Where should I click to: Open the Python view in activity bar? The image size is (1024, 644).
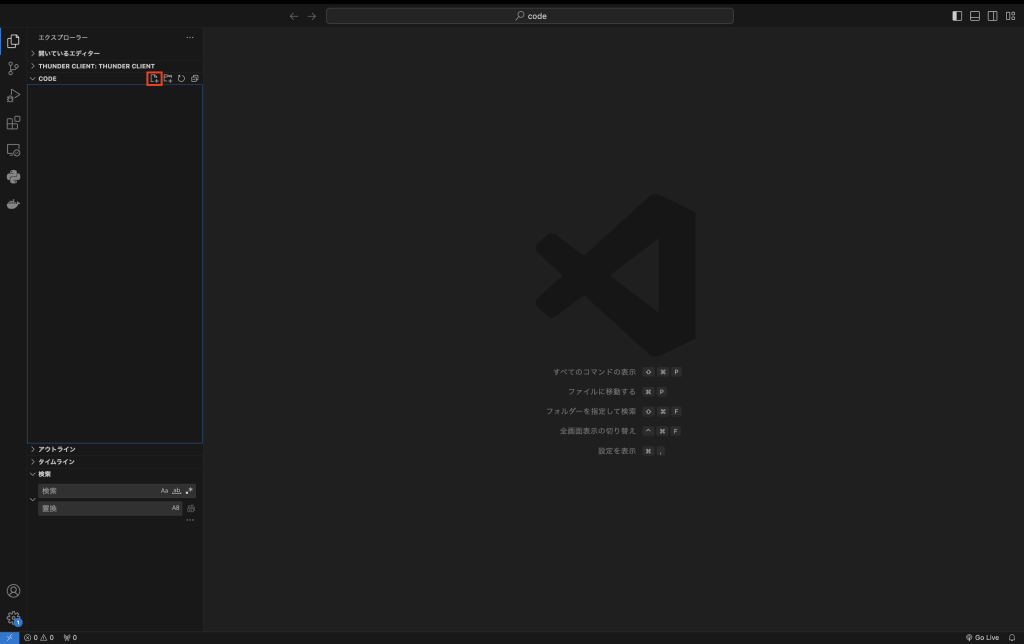pos(13,177)
